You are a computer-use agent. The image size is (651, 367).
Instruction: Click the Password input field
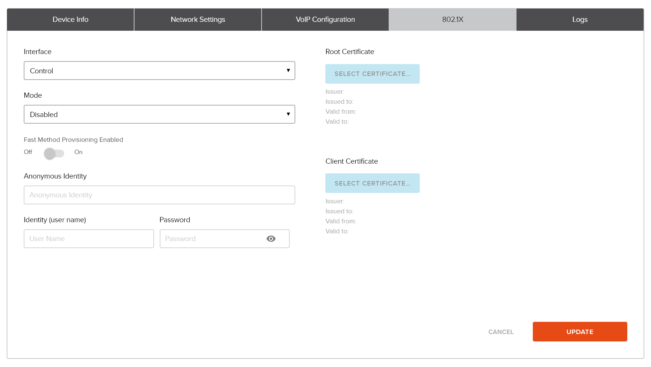point(225,239)
